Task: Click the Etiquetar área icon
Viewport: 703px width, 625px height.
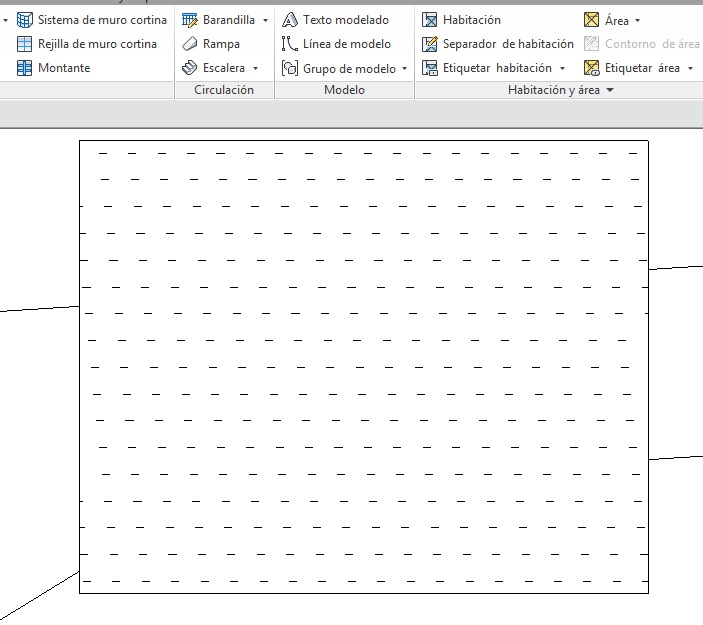Action: (592, 68)
